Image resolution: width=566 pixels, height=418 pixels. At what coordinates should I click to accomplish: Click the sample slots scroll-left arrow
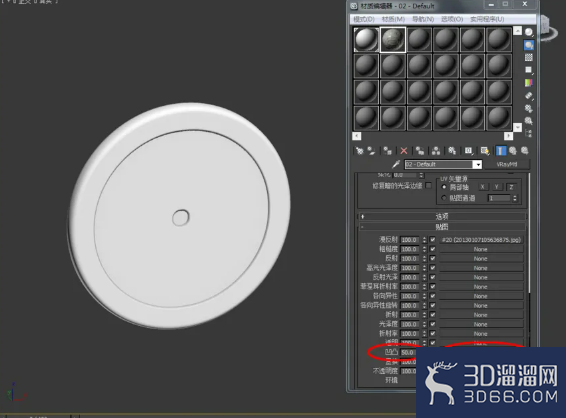click(x=357, y=136)
